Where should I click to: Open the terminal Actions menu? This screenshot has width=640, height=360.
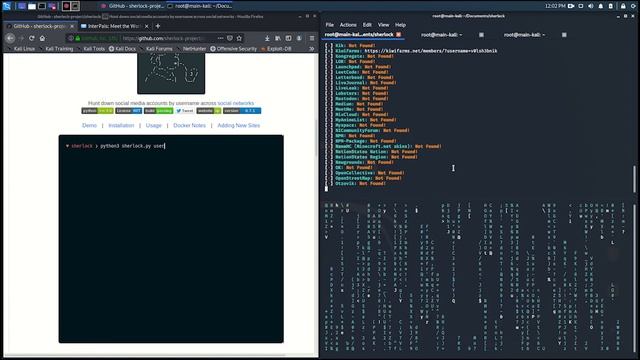tap(348, 25)
